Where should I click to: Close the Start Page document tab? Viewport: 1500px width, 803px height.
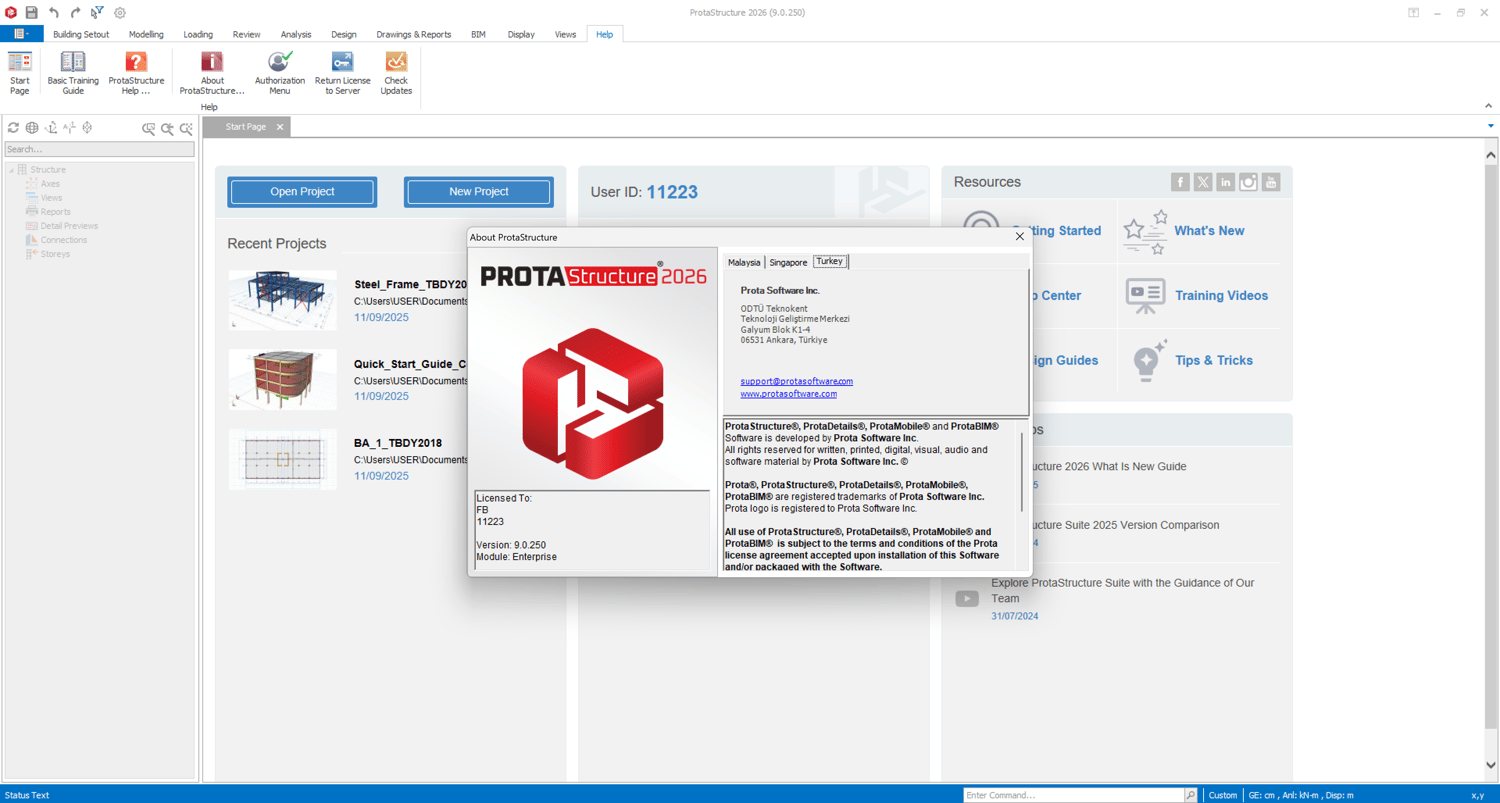pyautogui.click(x=280, y=127)
